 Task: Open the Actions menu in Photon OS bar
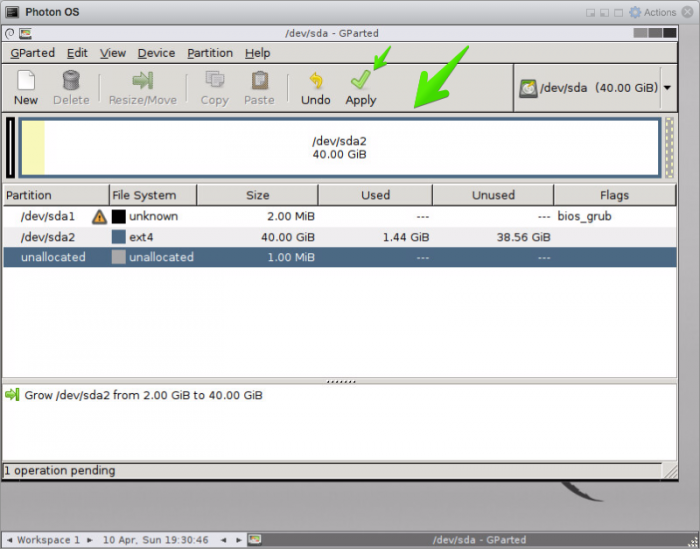[659, 12]
